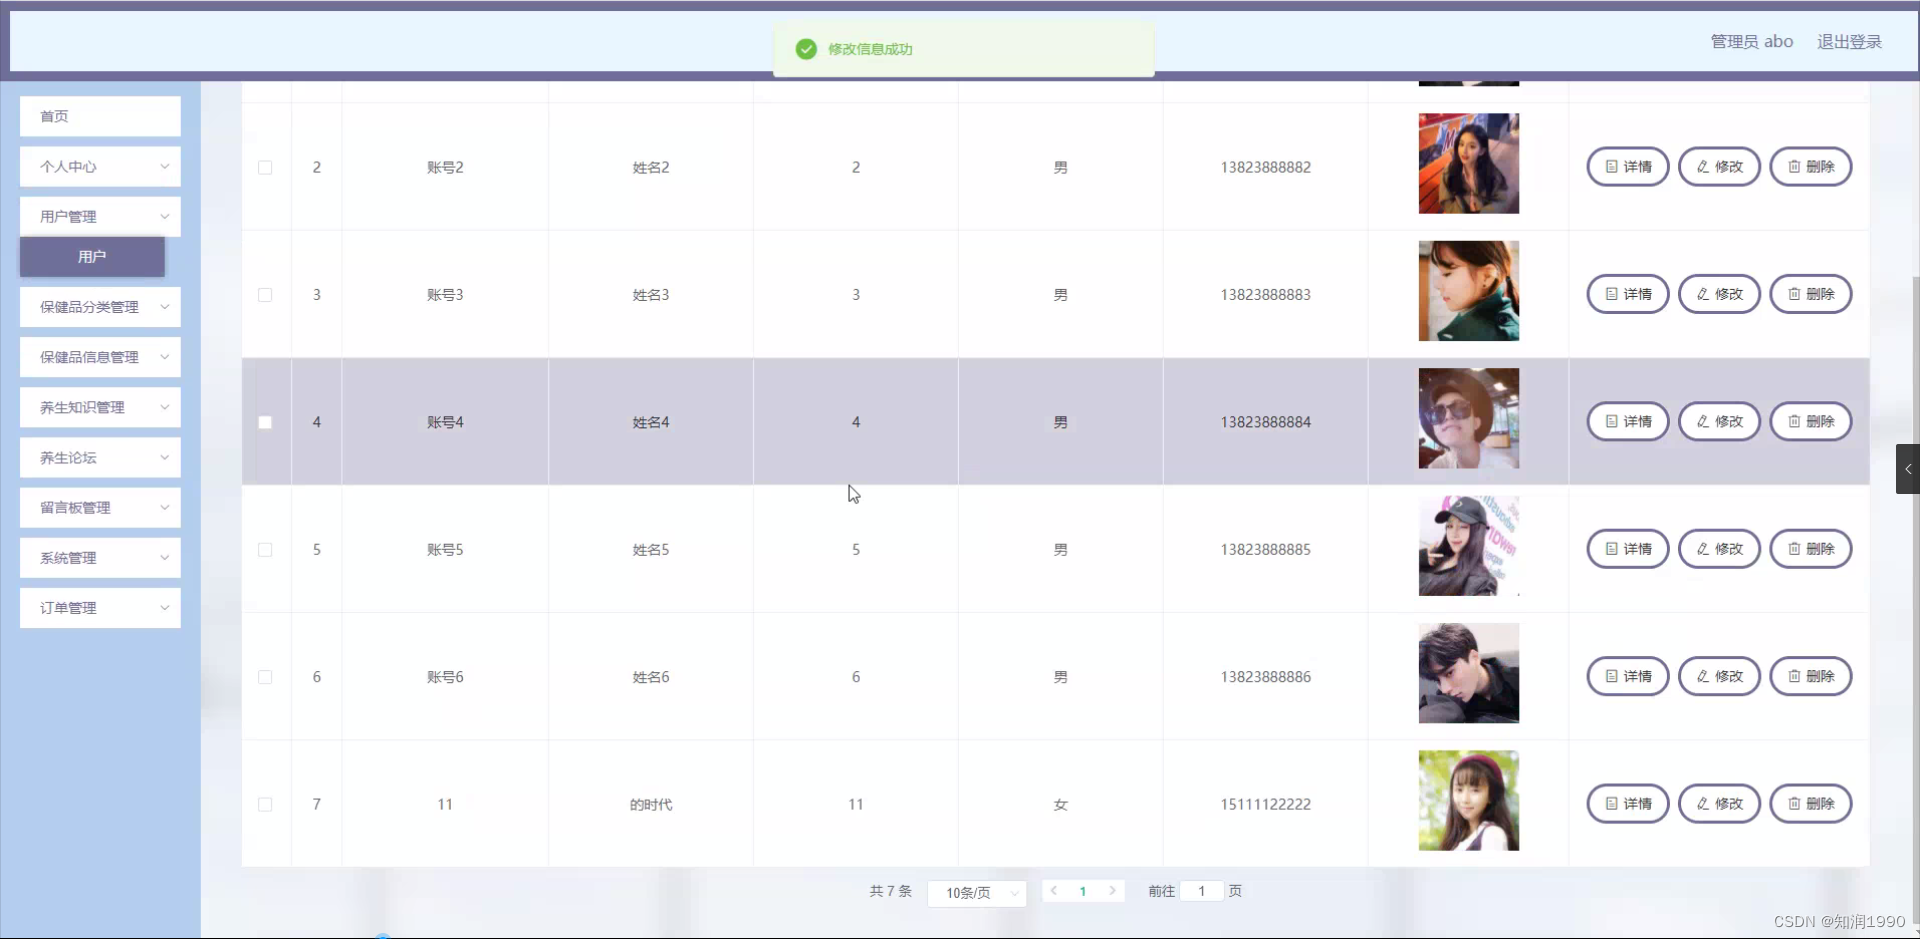The width and height of the screenshot is (1920, 939).
Task: Open the 保健品分类管理 menu item
Action: [x=99, y=306]
